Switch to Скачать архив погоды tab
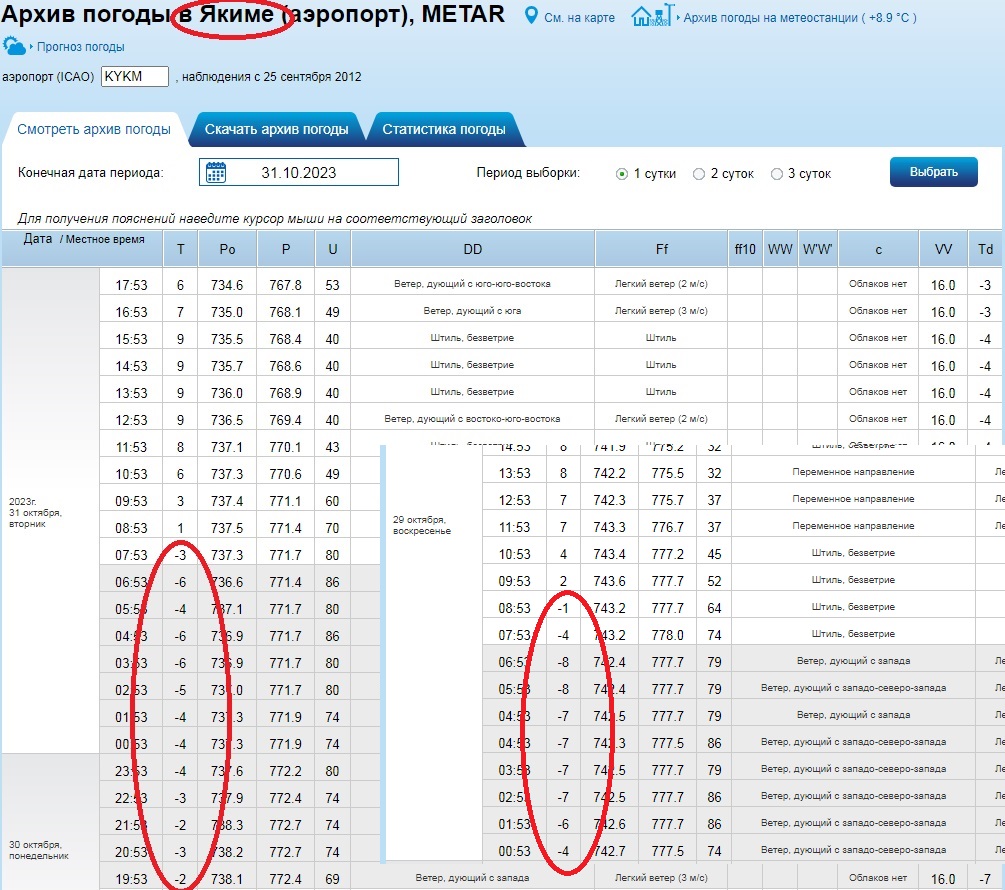This screenshot has height=890, width=1005. click(x=276, y=129)
